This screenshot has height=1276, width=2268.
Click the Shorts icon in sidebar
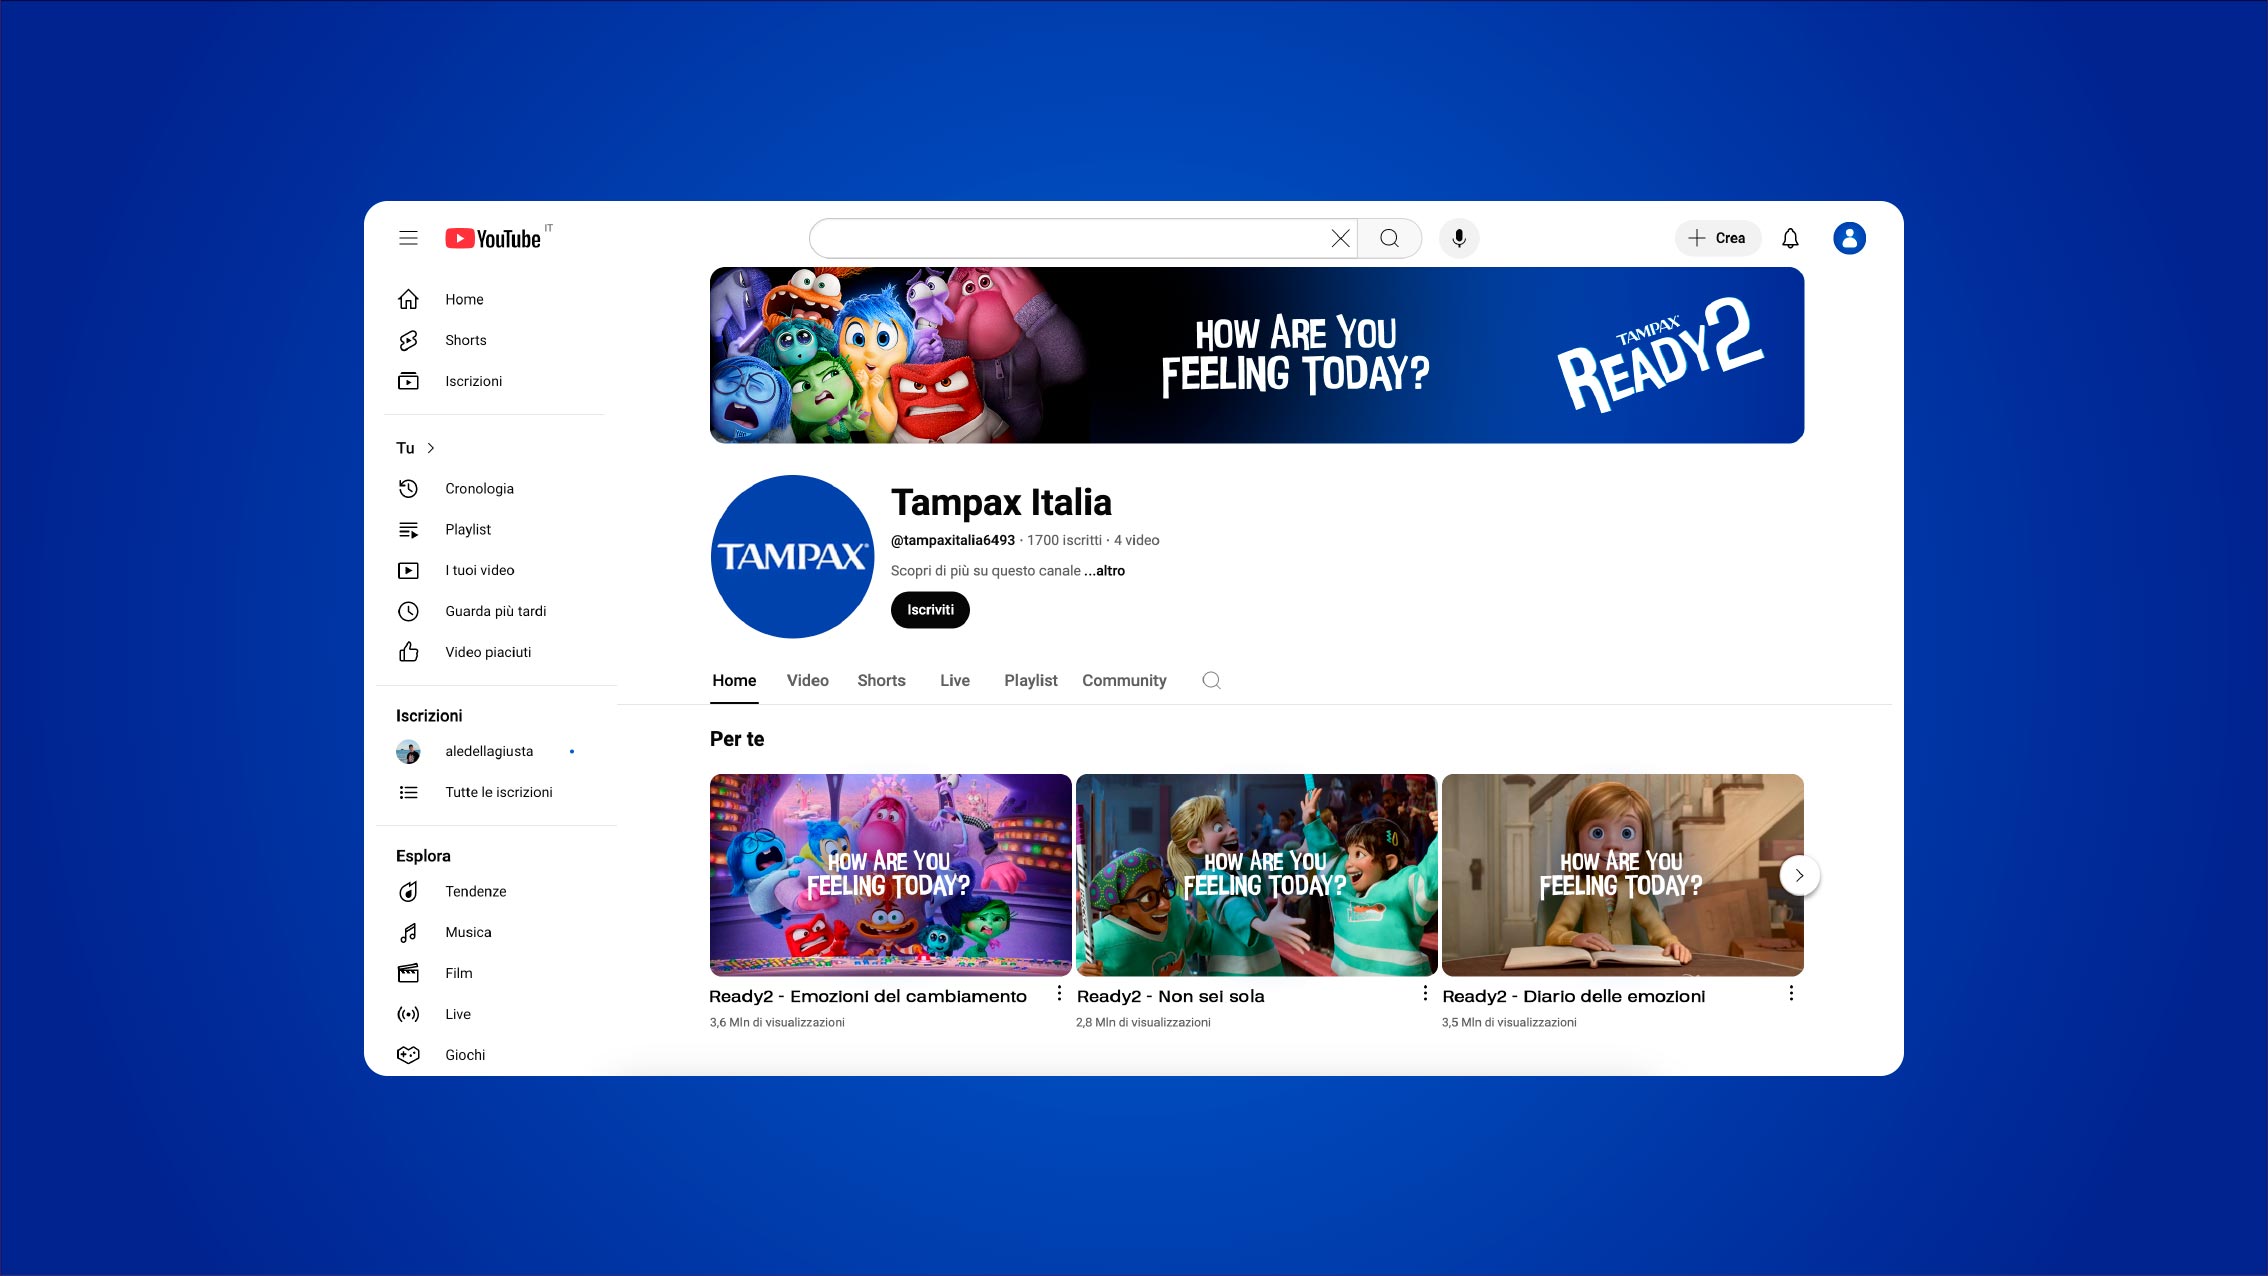pos(408,340)
